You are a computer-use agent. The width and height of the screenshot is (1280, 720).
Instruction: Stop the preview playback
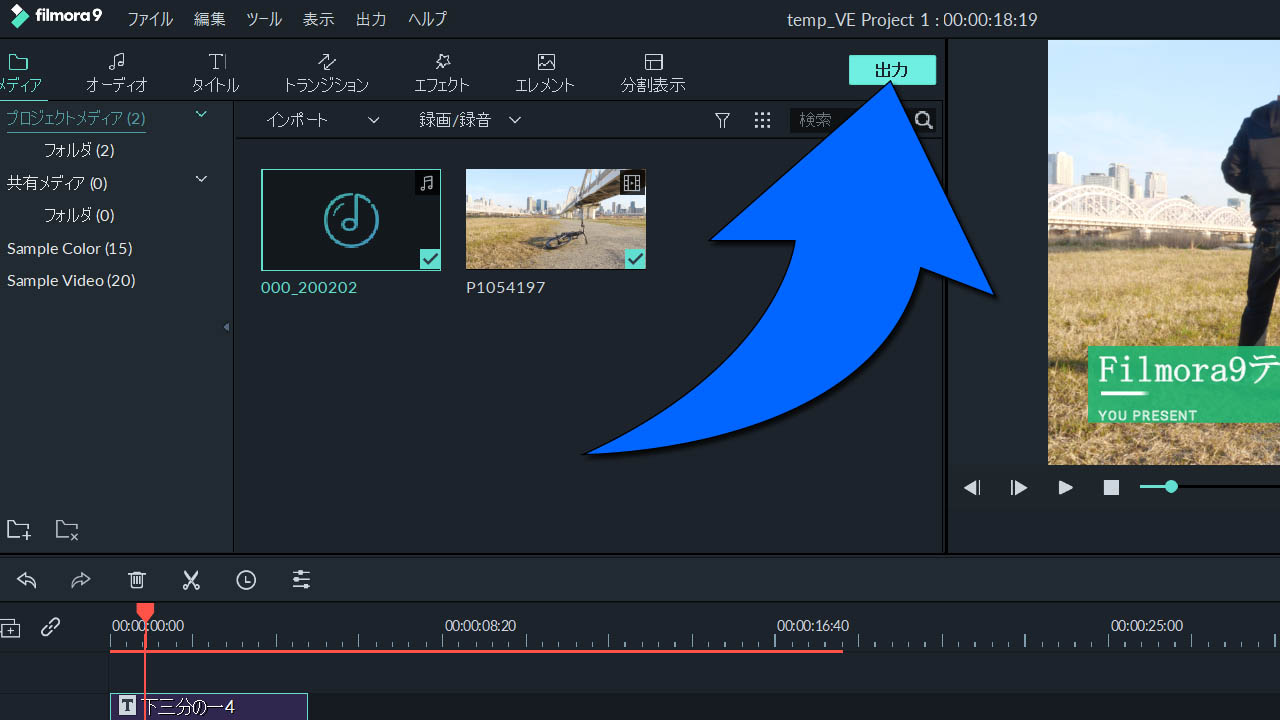[1111, 488]
